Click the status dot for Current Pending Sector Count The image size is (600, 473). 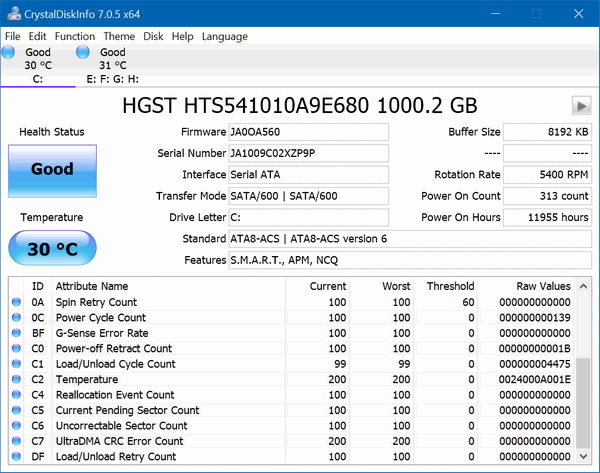tap(16, 410)
